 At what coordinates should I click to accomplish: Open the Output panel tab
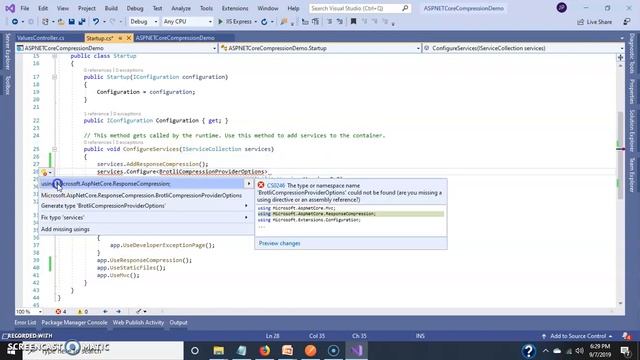point(178,322)
